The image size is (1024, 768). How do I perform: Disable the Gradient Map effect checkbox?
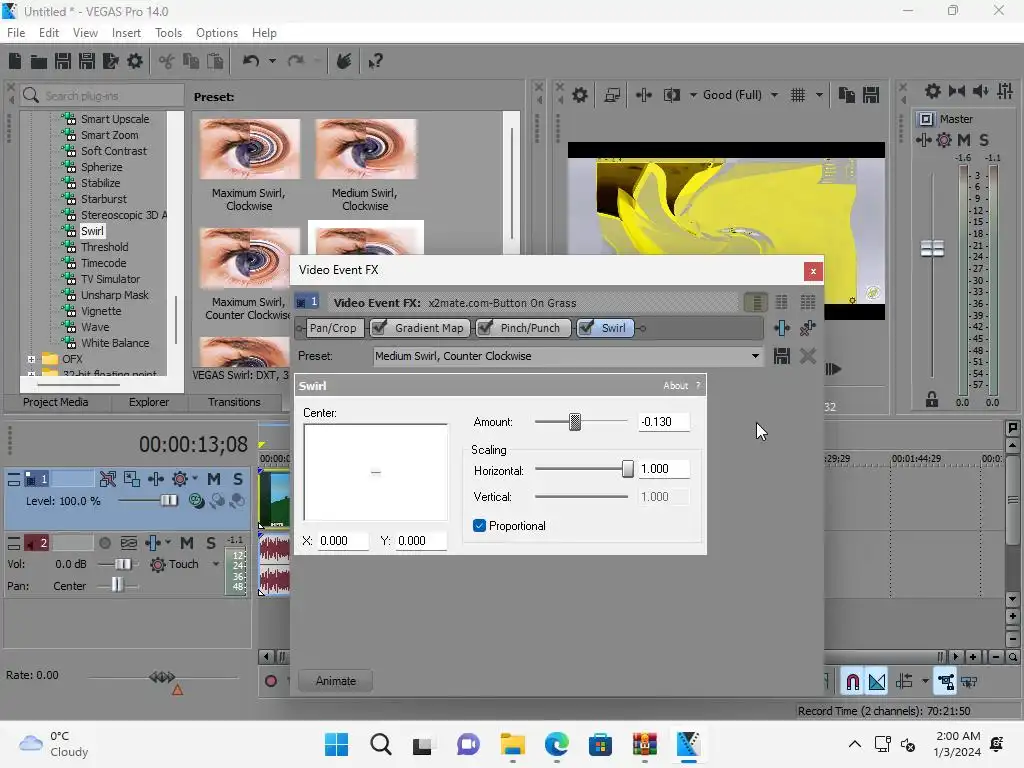(379, 327)
